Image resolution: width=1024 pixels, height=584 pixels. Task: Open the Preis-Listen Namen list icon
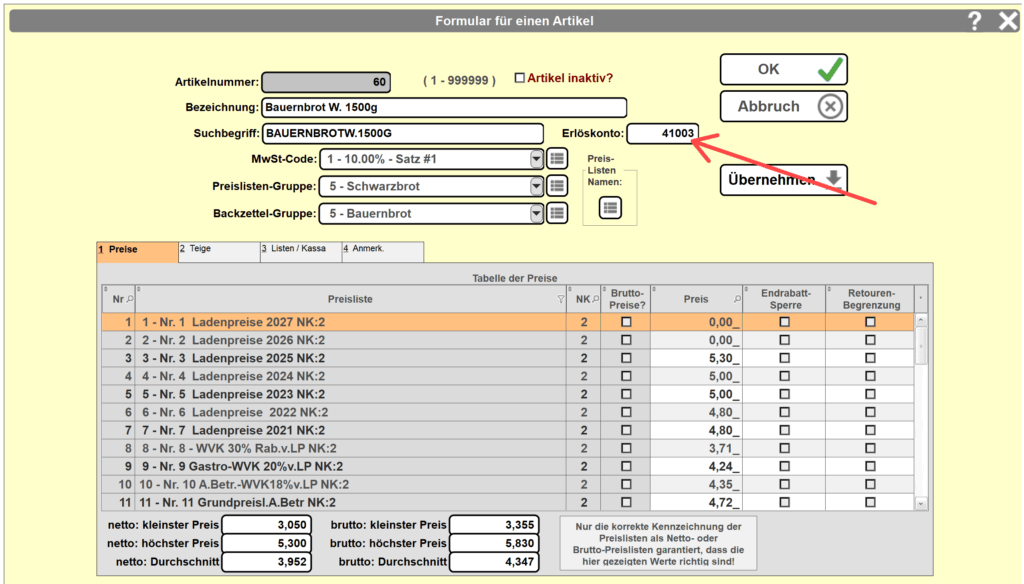610,207
